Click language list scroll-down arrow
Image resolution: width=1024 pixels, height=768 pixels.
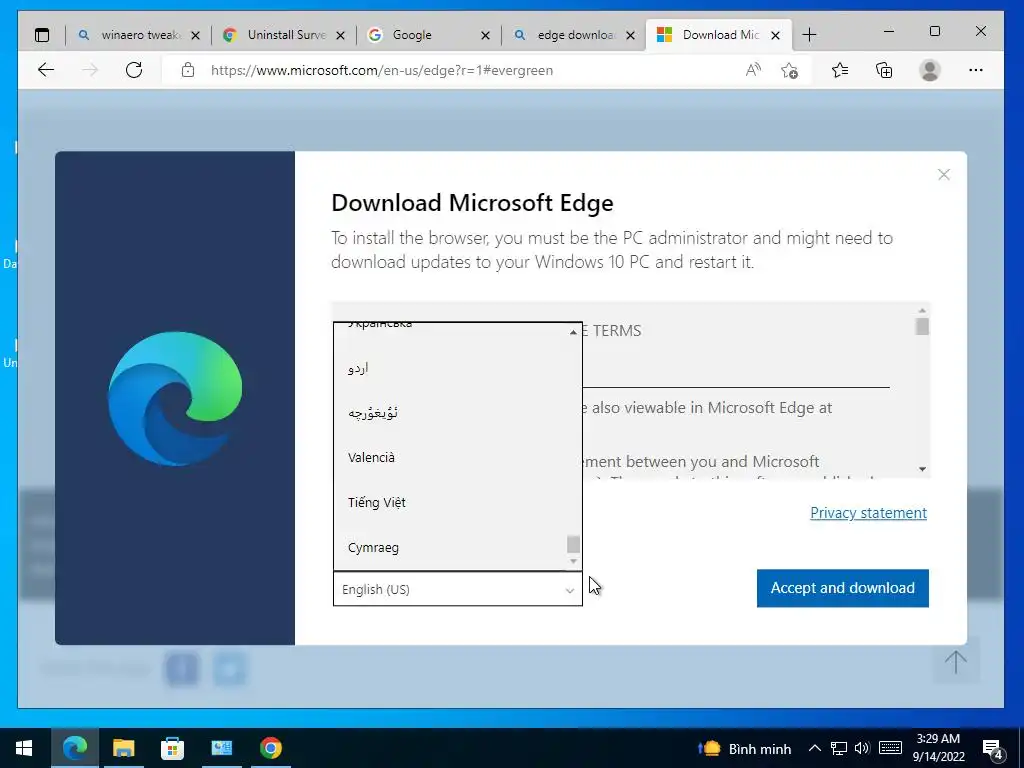(x=573, y=562)
